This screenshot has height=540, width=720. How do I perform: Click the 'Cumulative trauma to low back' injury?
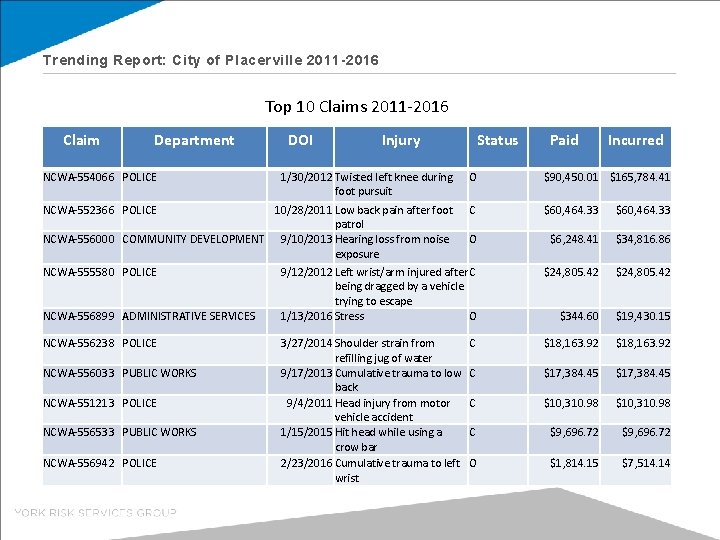(398, 380)
